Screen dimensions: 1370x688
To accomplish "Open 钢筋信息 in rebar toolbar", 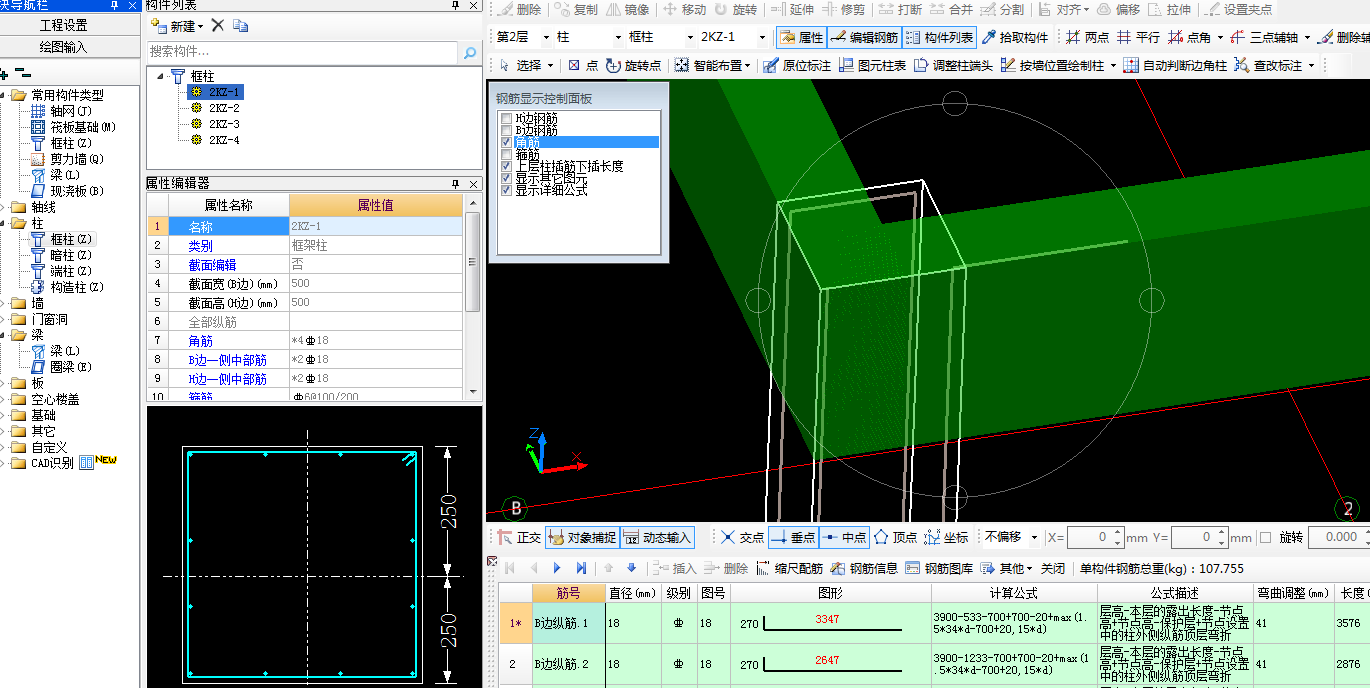I will [x=864, y=568].
